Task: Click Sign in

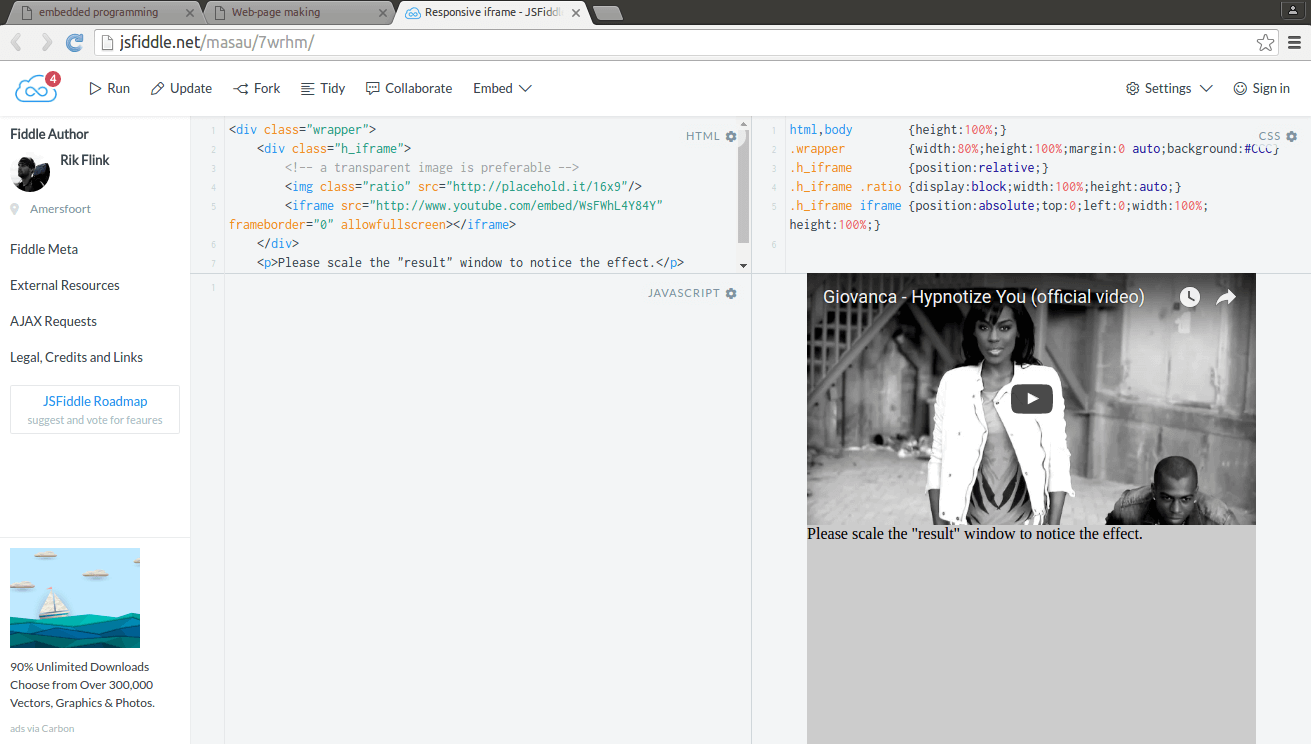Action: 1261,88
